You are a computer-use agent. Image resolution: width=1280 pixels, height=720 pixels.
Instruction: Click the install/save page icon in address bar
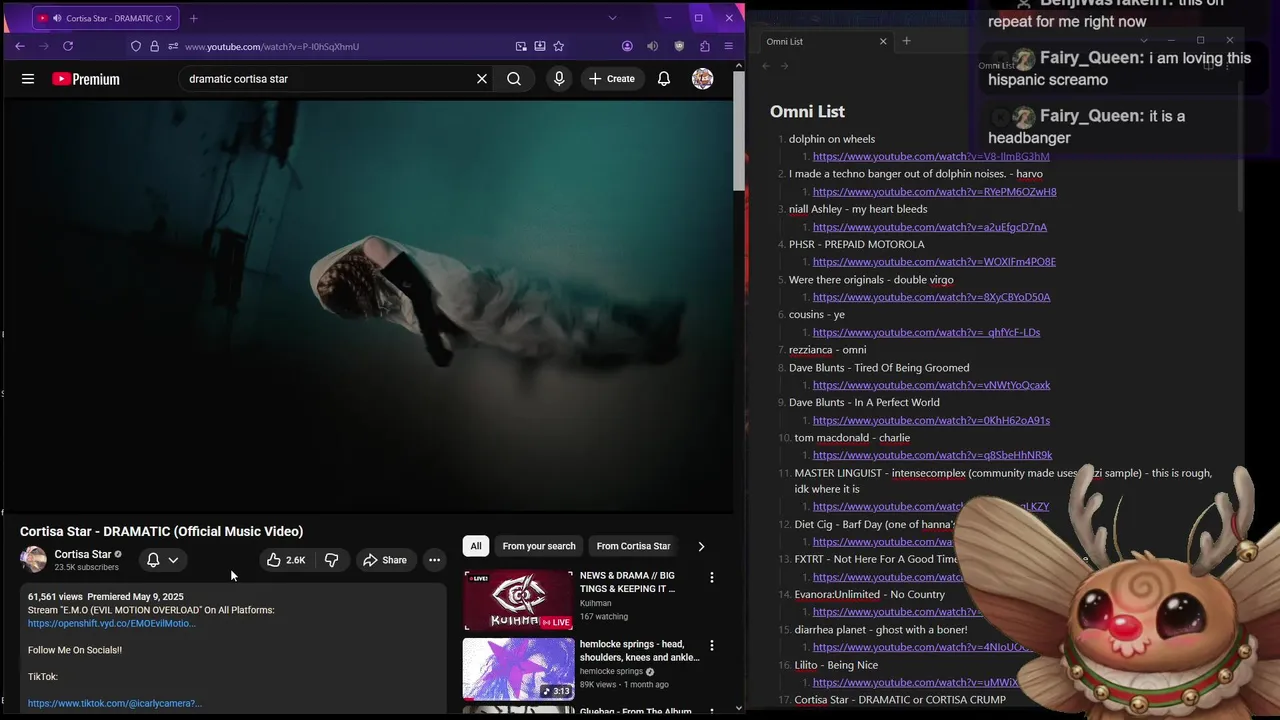(x=540, y=46)
